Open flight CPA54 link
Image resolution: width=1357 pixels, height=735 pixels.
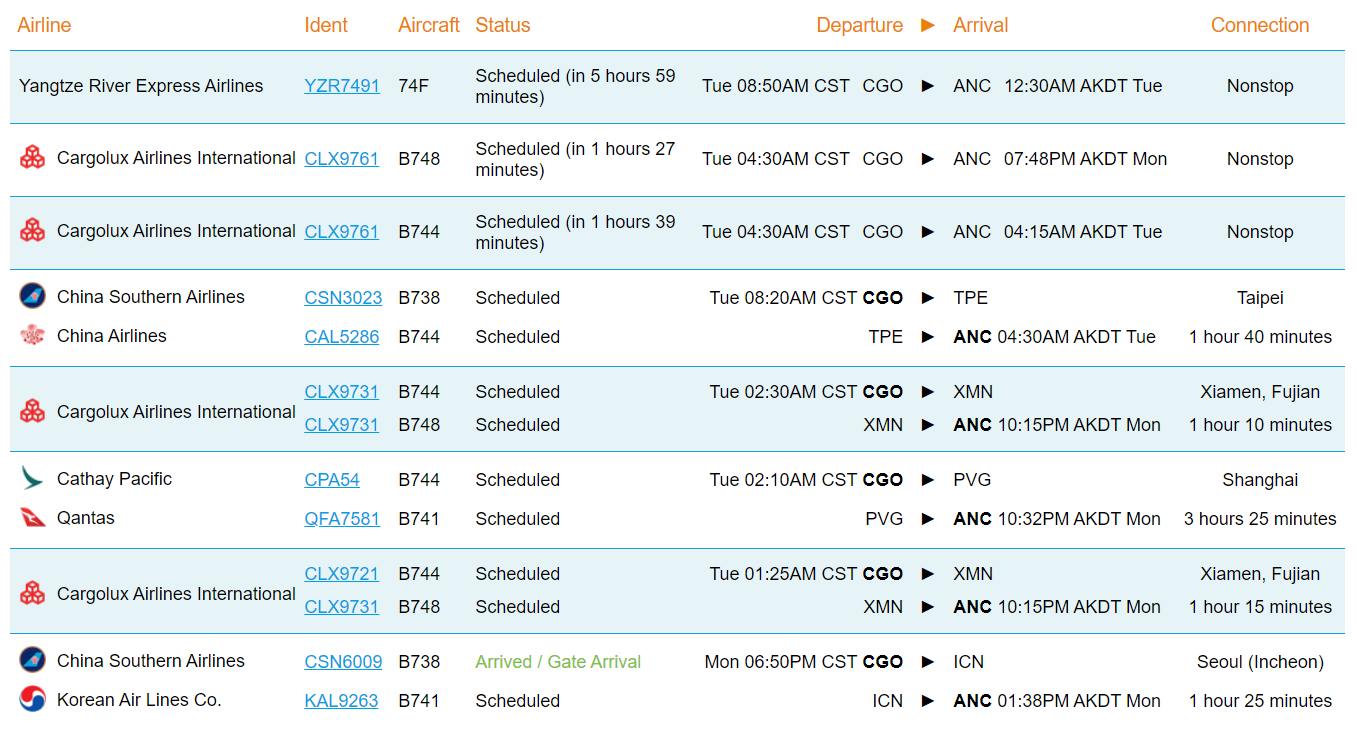[x=332, y=480]
